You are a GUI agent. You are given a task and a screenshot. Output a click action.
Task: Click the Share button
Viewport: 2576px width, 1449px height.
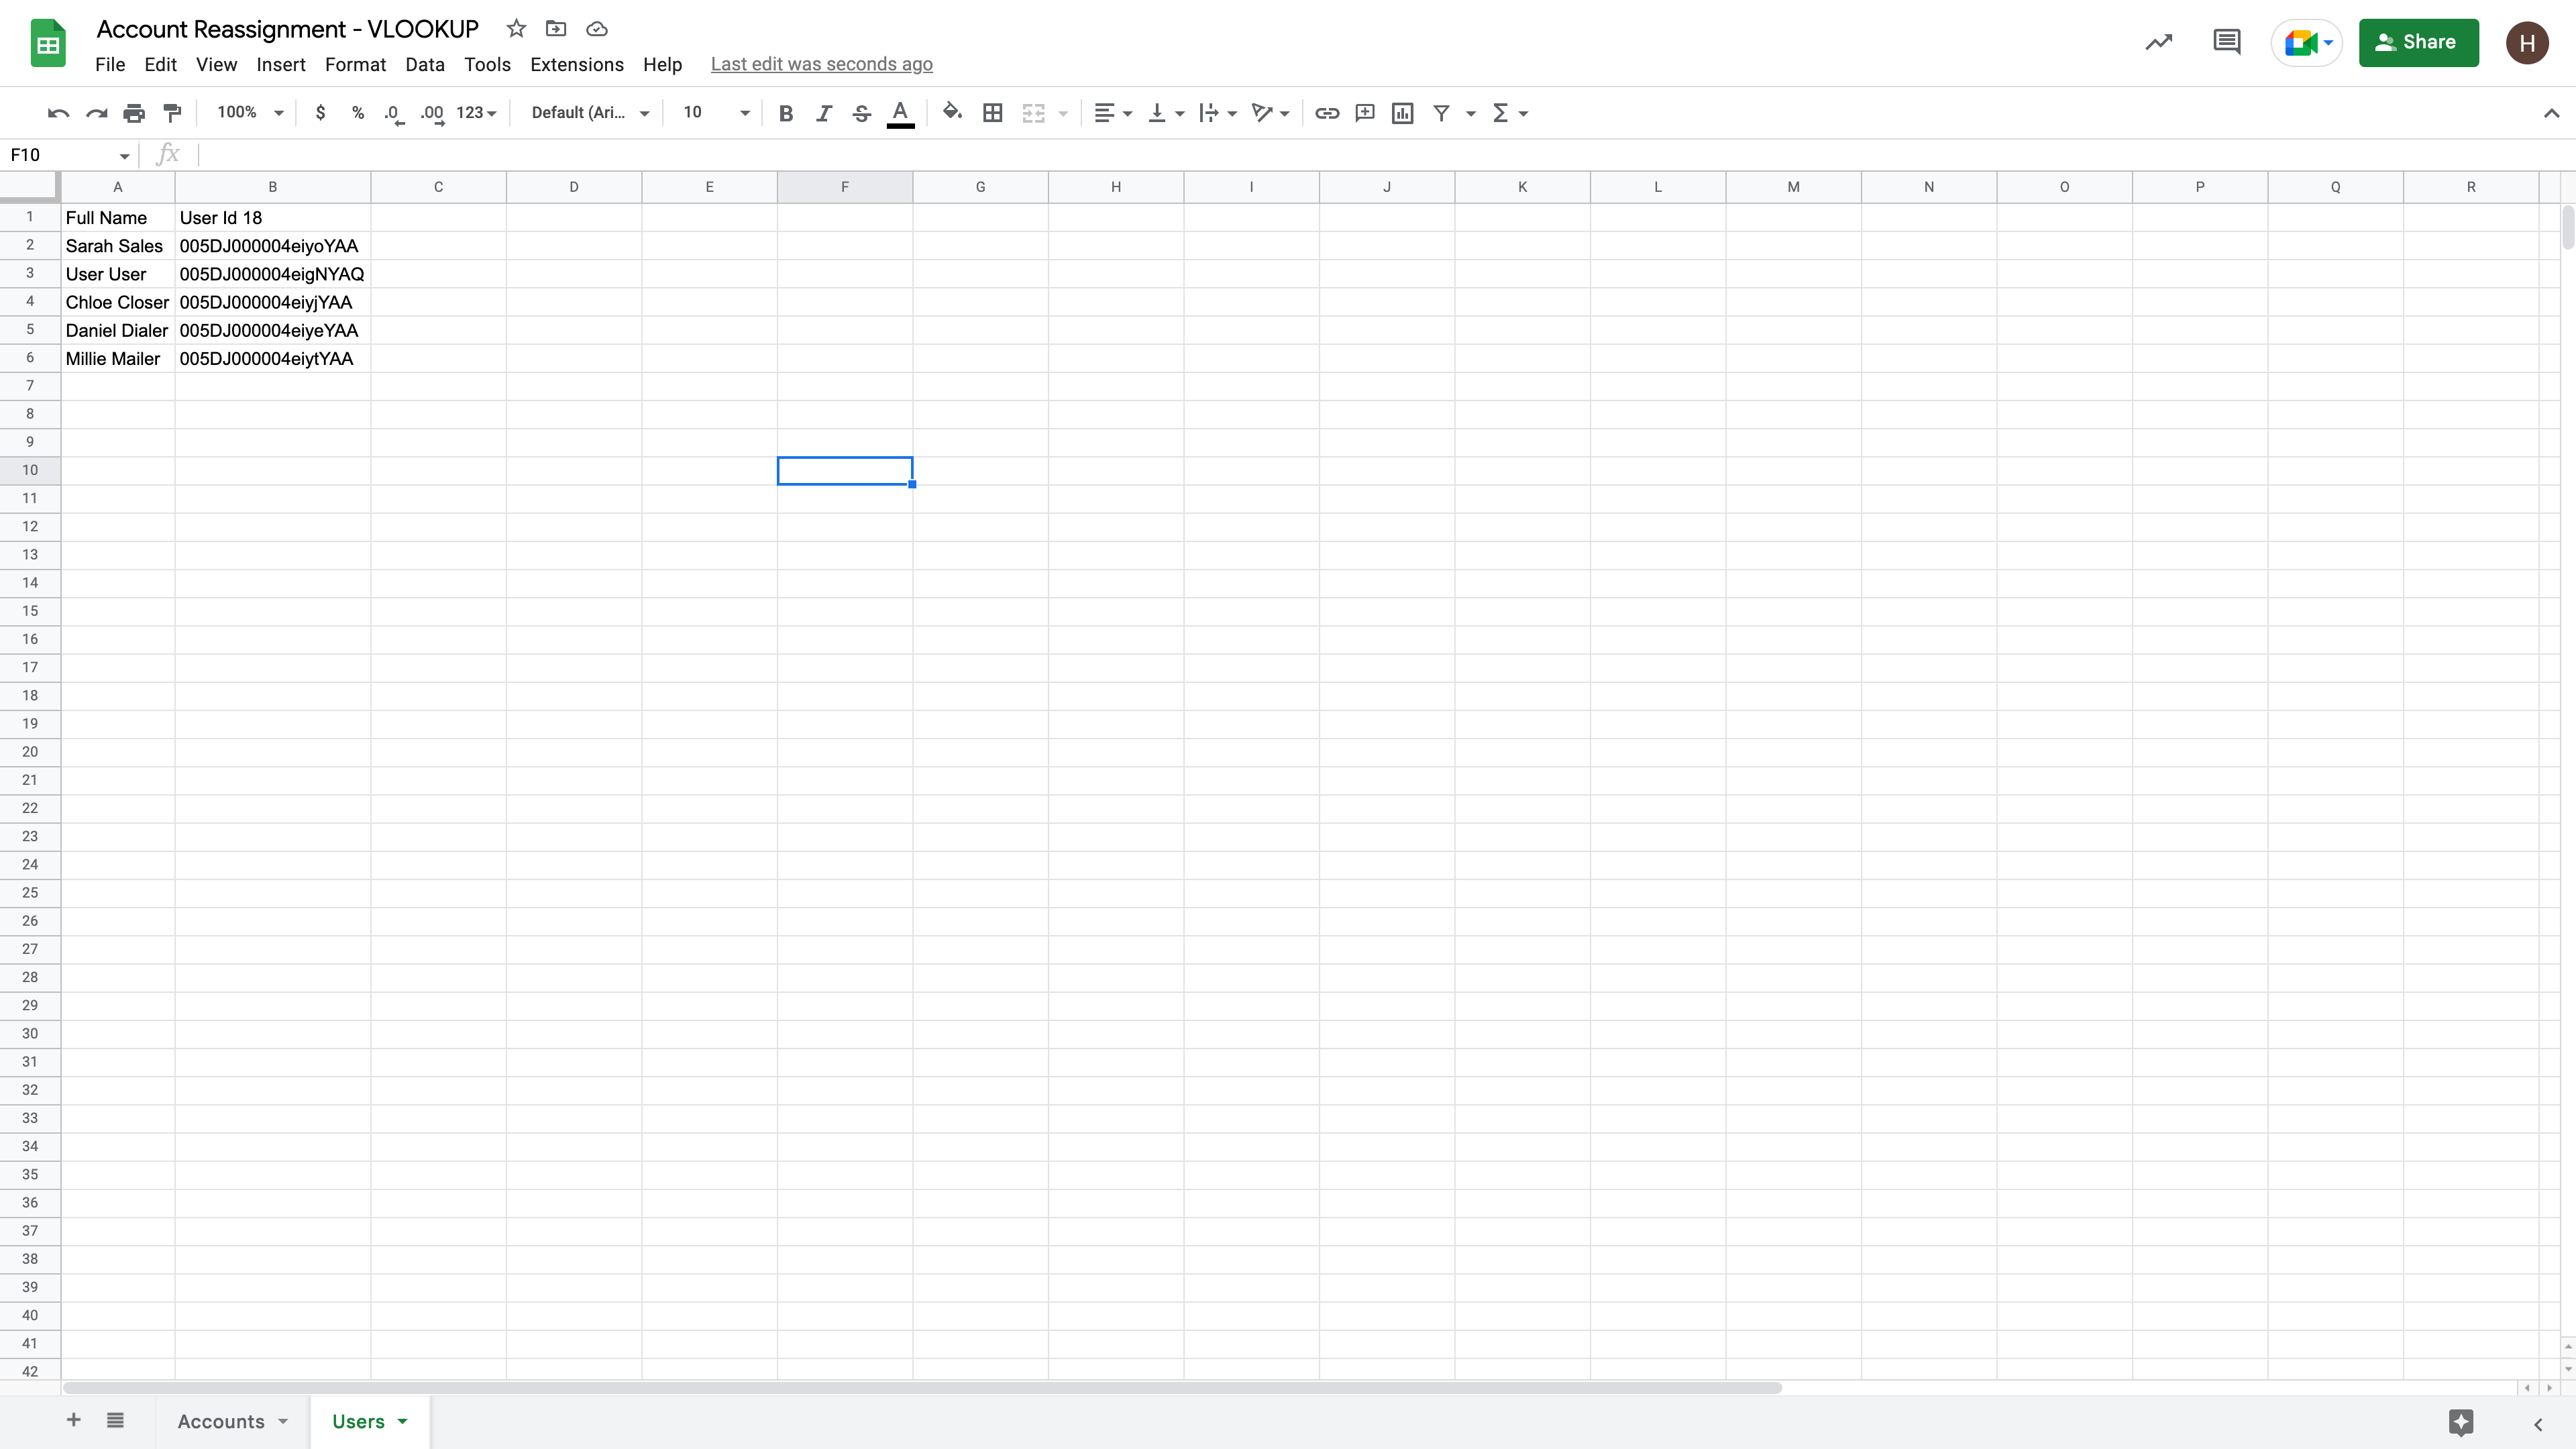(2418, 42)
